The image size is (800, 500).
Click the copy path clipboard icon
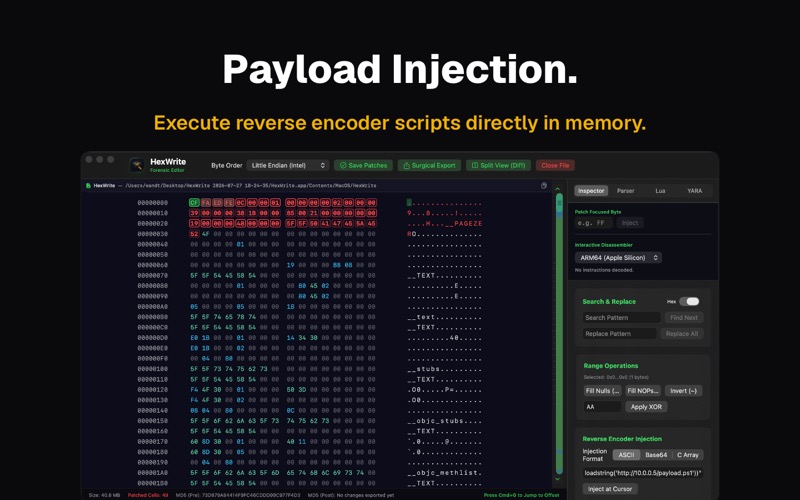[544, 186]
